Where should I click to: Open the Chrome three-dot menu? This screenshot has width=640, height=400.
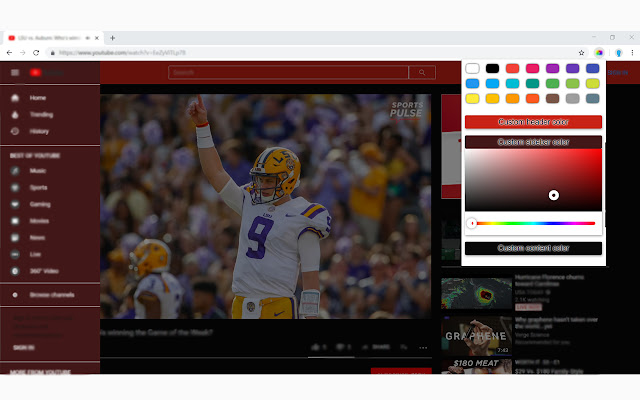tap(631, 52)
